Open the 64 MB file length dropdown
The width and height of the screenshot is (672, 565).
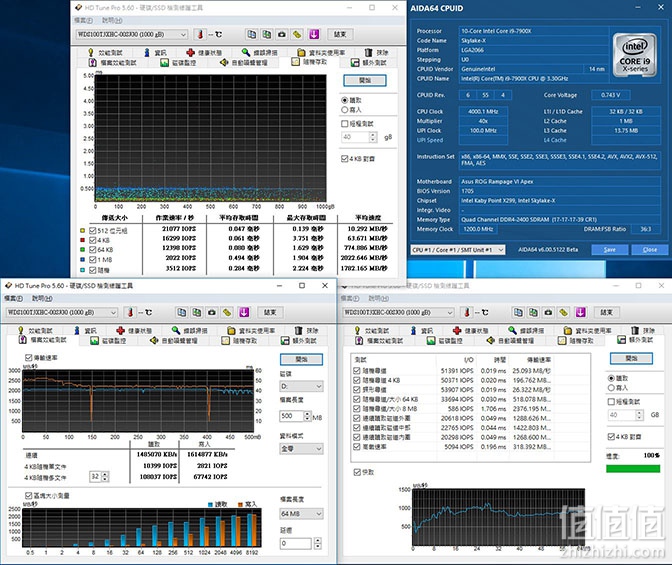click(x=301, y=514)
